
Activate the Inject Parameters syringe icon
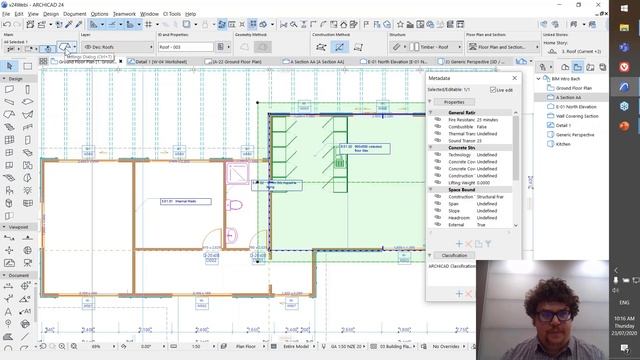(78, 24)
